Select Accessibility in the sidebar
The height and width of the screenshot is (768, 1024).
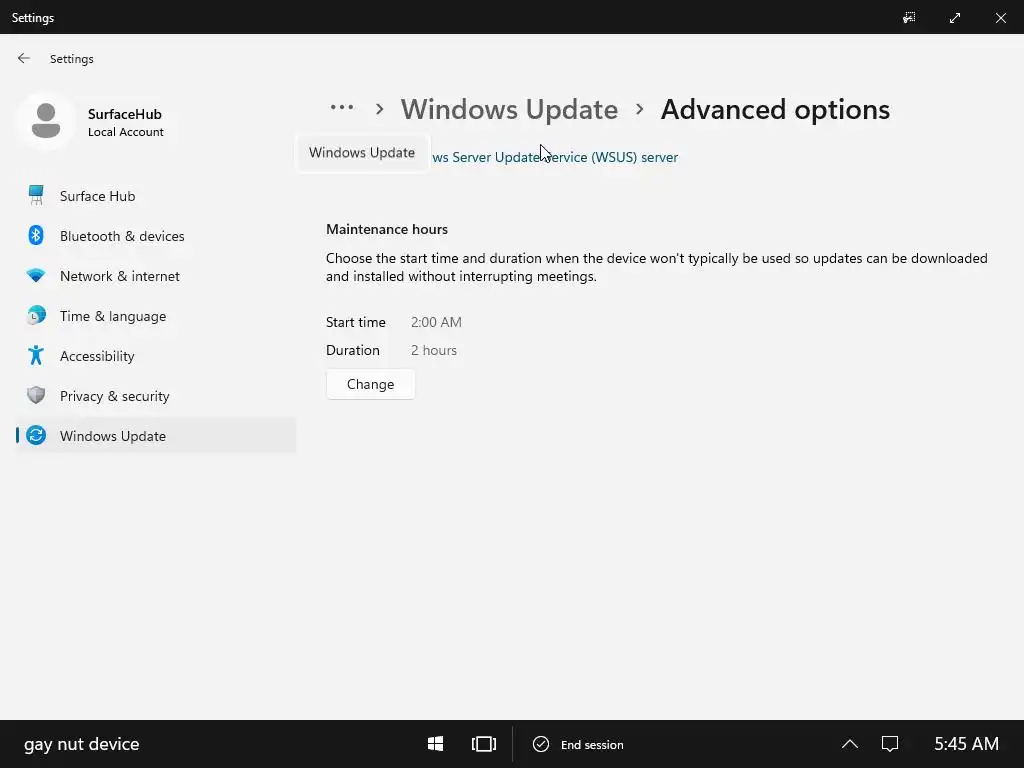coord(155,356)
